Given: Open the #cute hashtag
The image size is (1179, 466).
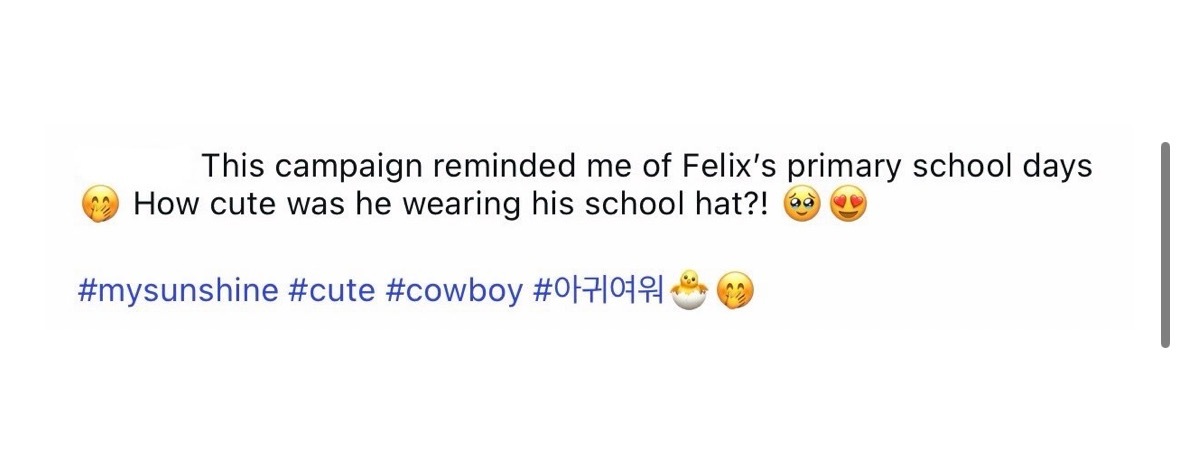Looking at the screenshot, I should coord(331,291).
